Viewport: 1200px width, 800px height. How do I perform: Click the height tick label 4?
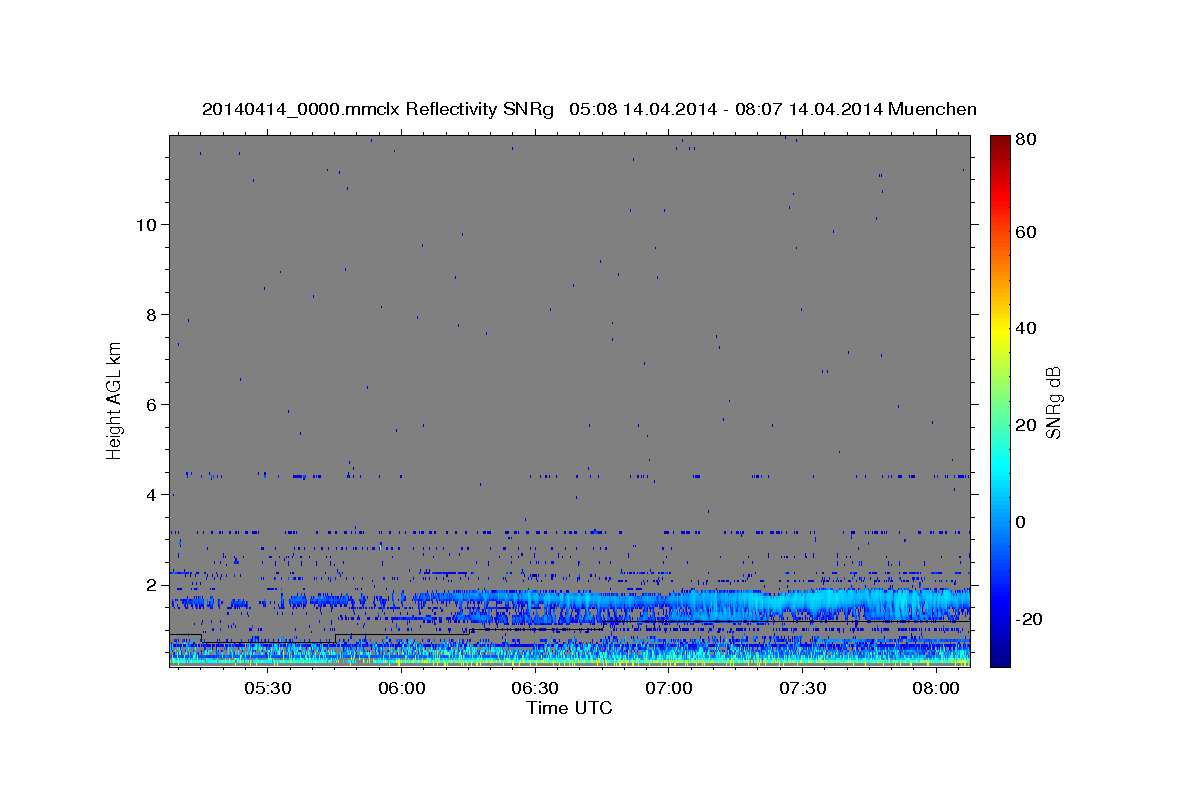(x=149, y=495)
